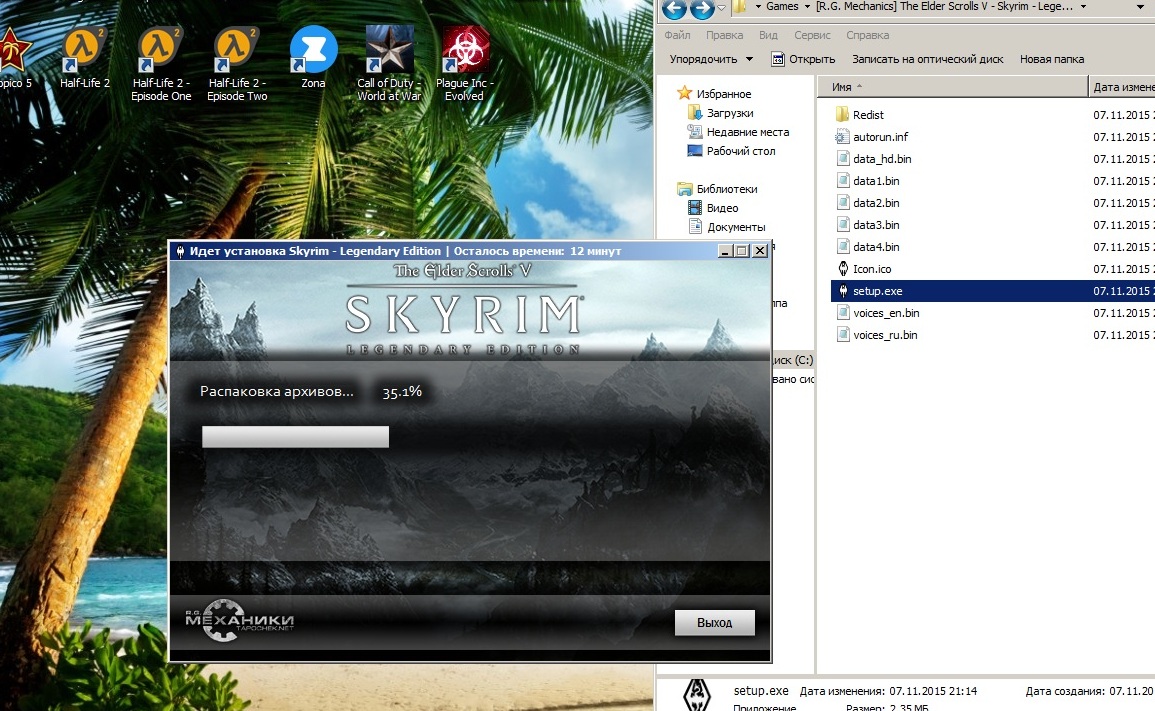This screenshot has height=711, width=1155.
Task: Click the Библиотеки icon in sidebar
Action: coord(684,189)
